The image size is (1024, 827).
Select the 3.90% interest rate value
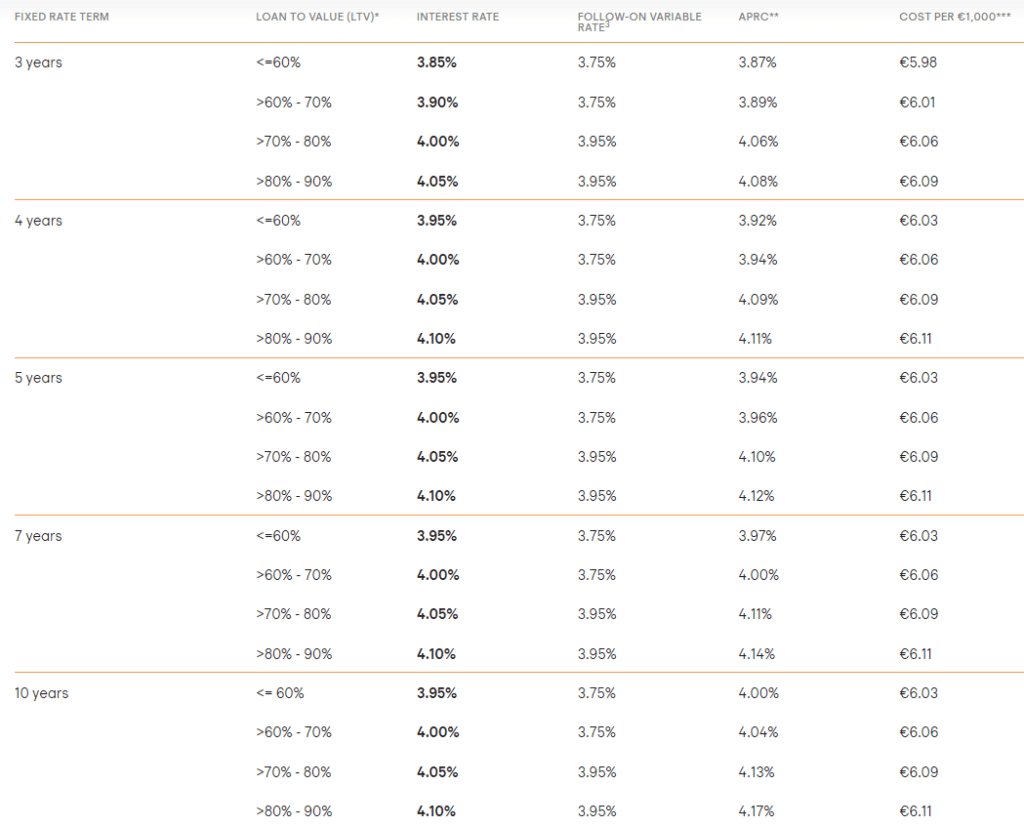pos(437,102)
